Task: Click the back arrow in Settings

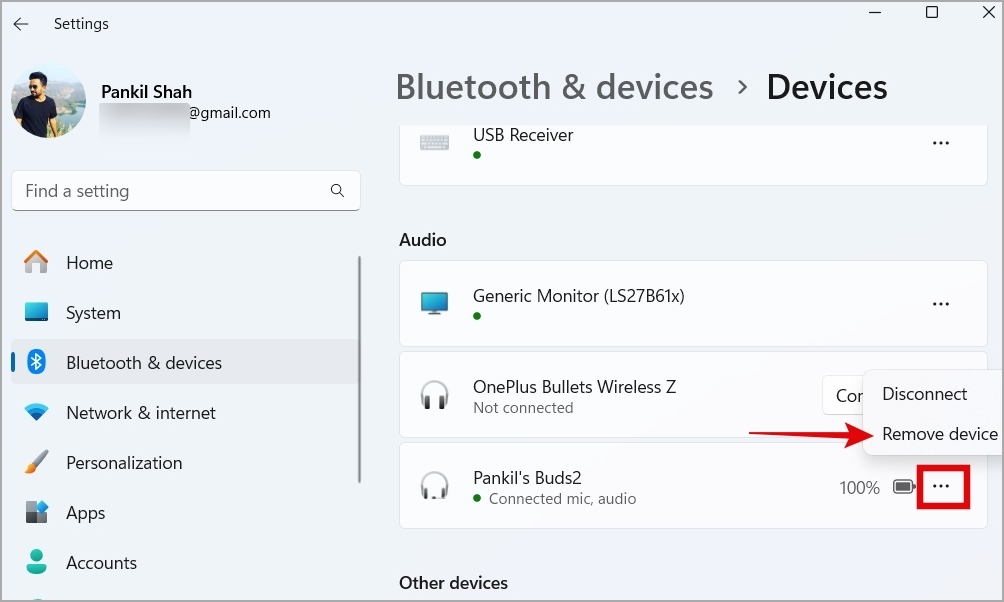Action: (21, 24)
